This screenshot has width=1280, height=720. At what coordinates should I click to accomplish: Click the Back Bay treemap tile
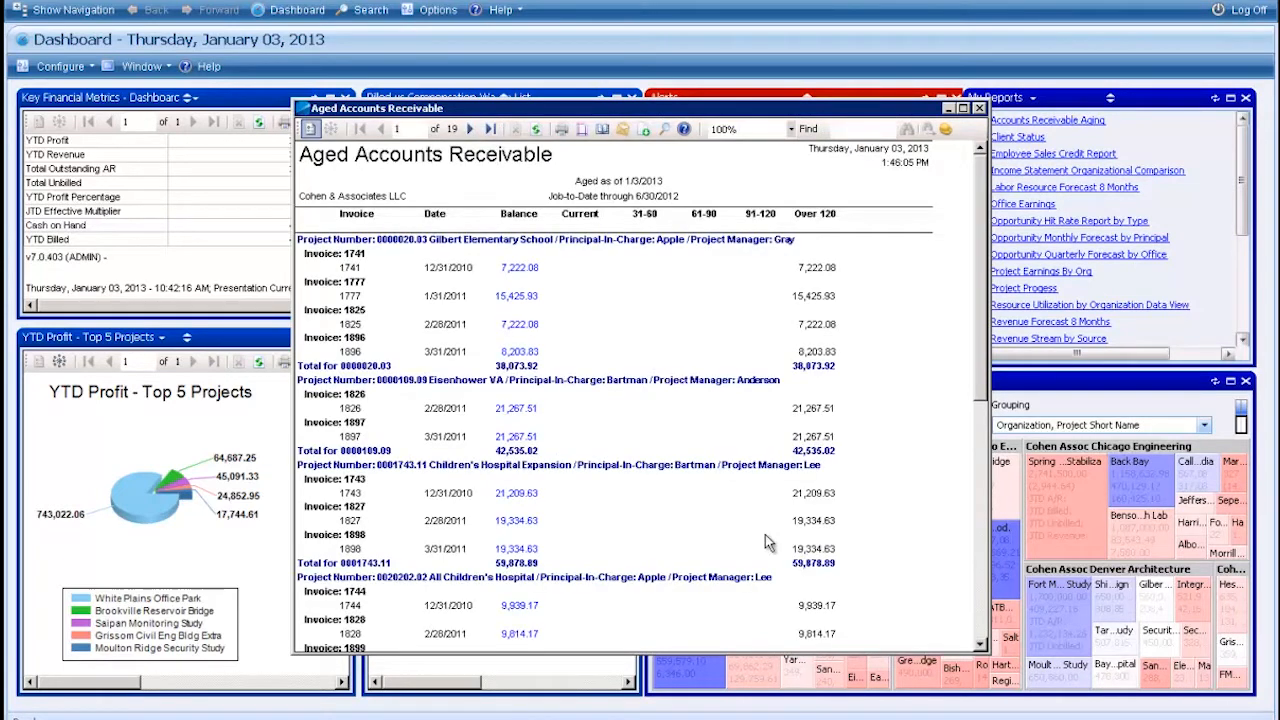click(1140, 479)
